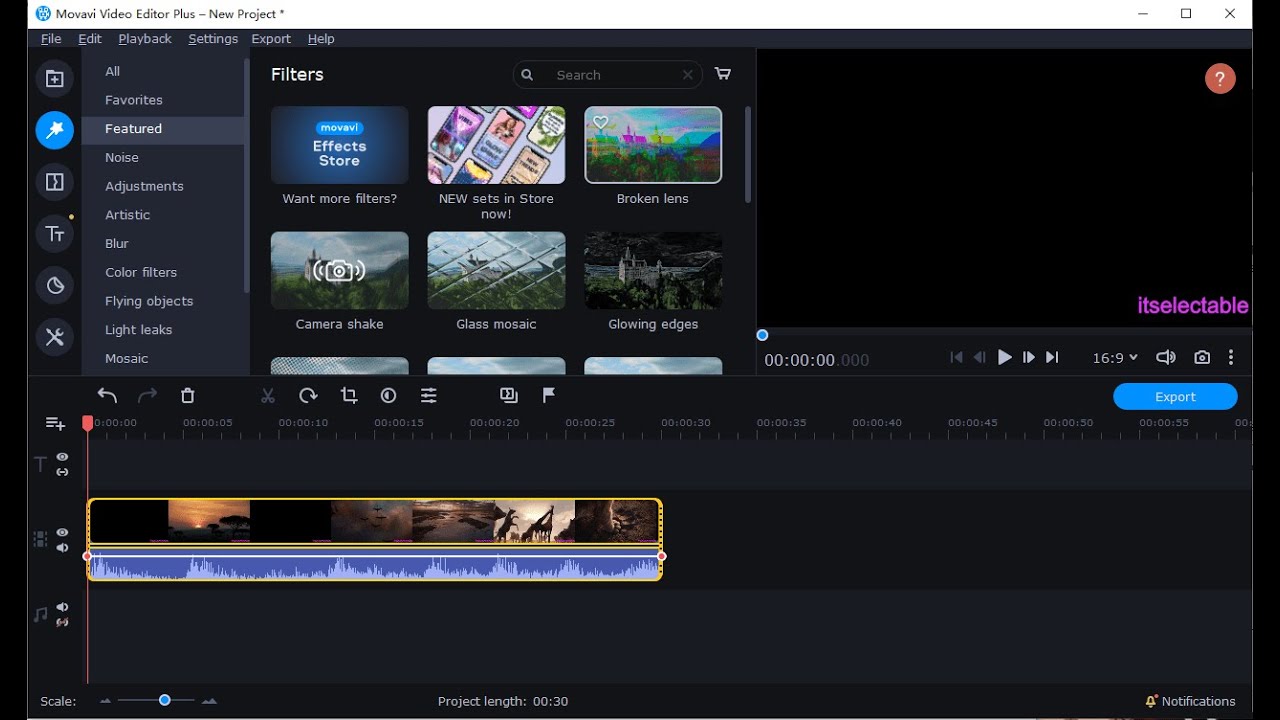Take a snapshot with camera icon
Image resolution: width=1280 pixels, height=720 pixels.
pyautogui.click(x=1202, y=358)
